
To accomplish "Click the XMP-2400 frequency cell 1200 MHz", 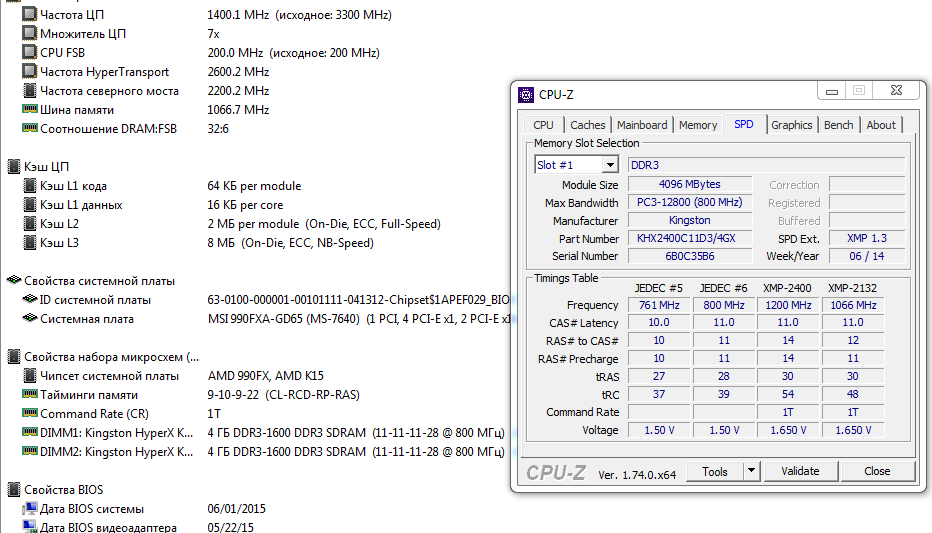I will (x=788, y=305).
